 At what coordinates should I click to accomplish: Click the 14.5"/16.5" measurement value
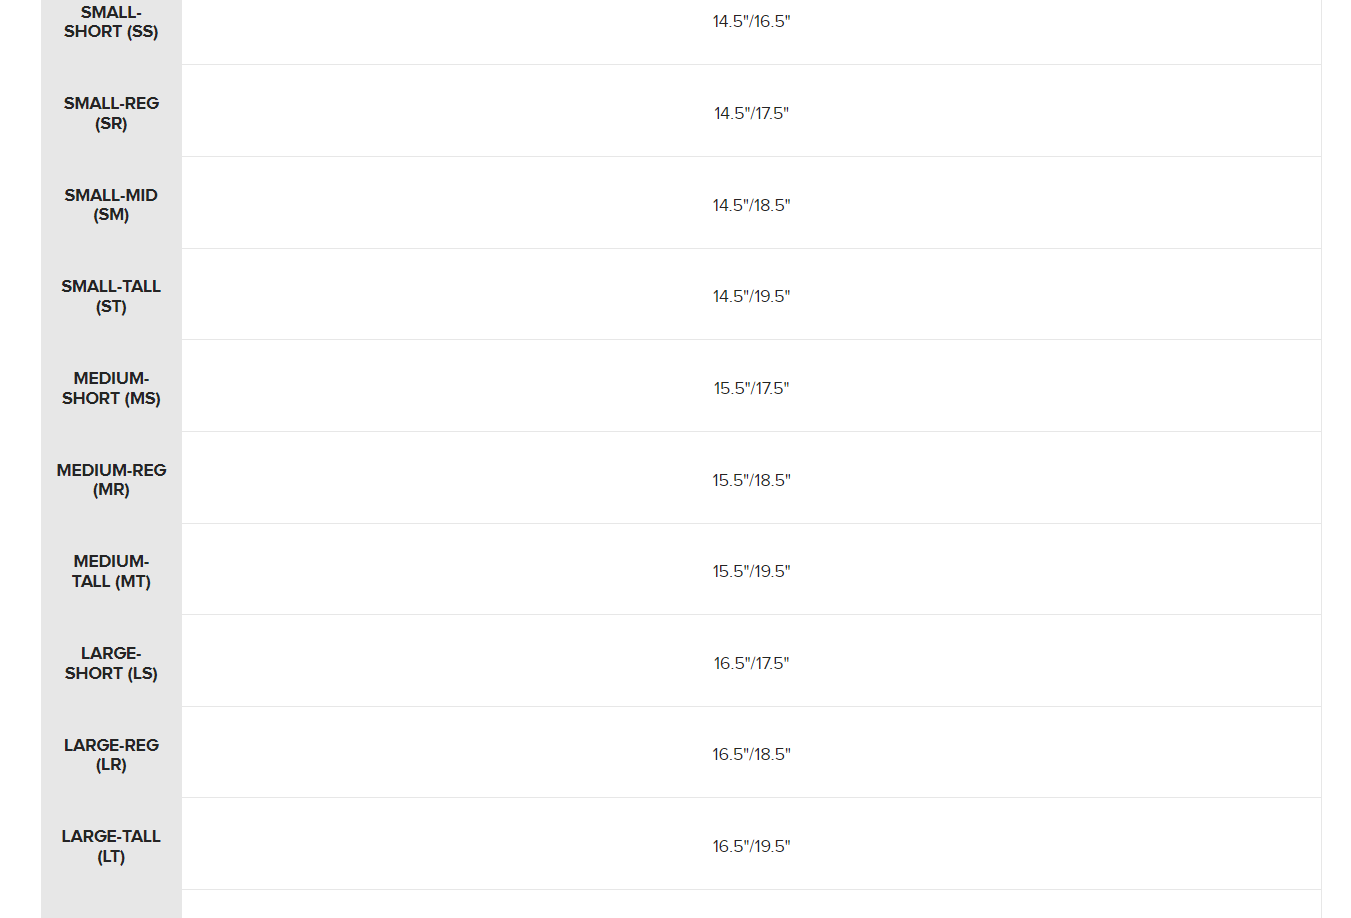[751, 22]
